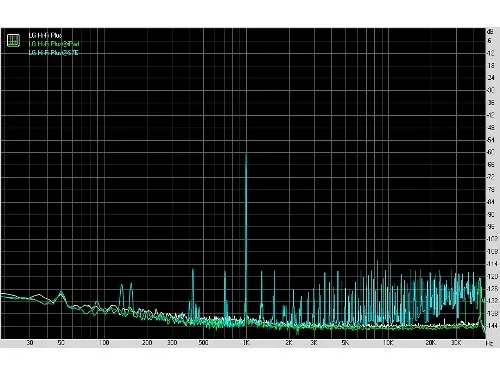Image resolution: width=500 pixels, height=375 pixels.
Task: Click the dB unit label
Action: tap(490, 32)
